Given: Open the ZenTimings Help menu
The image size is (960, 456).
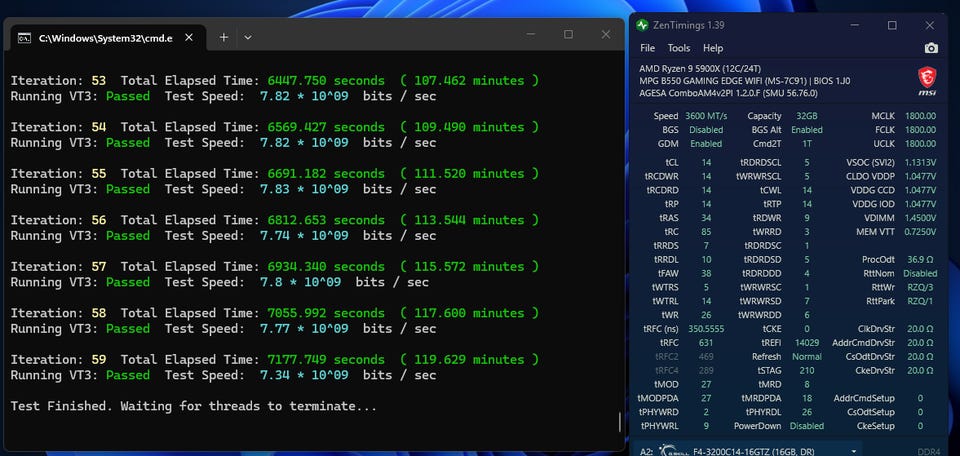Looking at the screenshot, I should pyautogui.click(x=713, y=48).
